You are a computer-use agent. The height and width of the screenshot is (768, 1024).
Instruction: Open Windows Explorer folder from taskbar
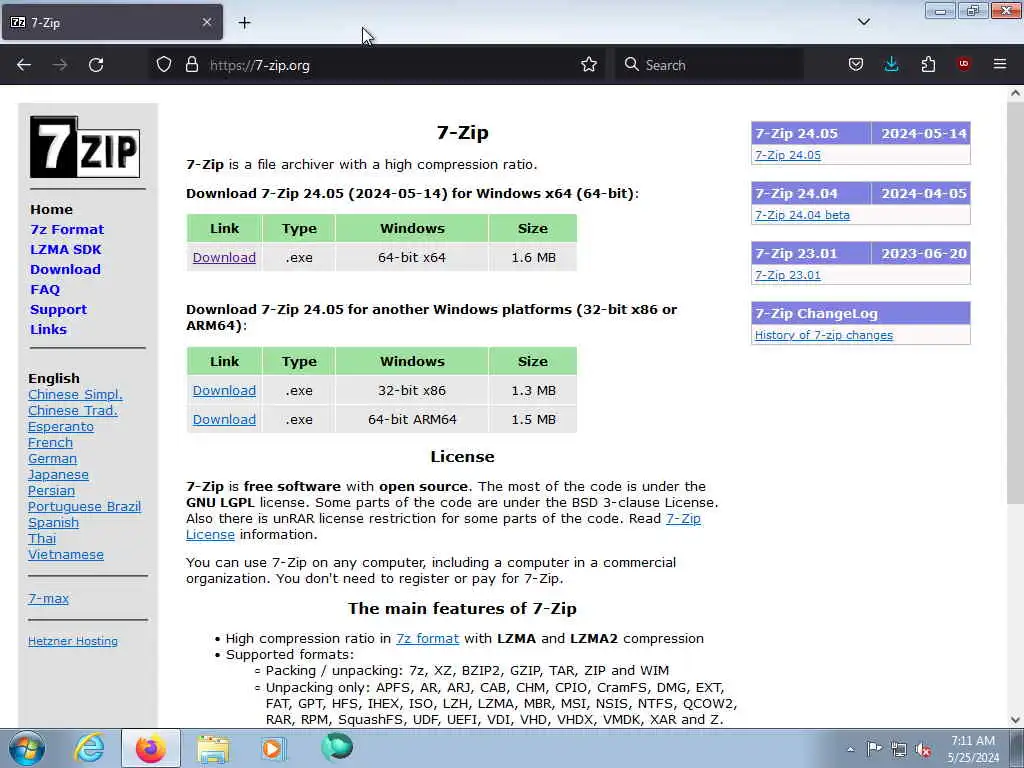point(213,748)
